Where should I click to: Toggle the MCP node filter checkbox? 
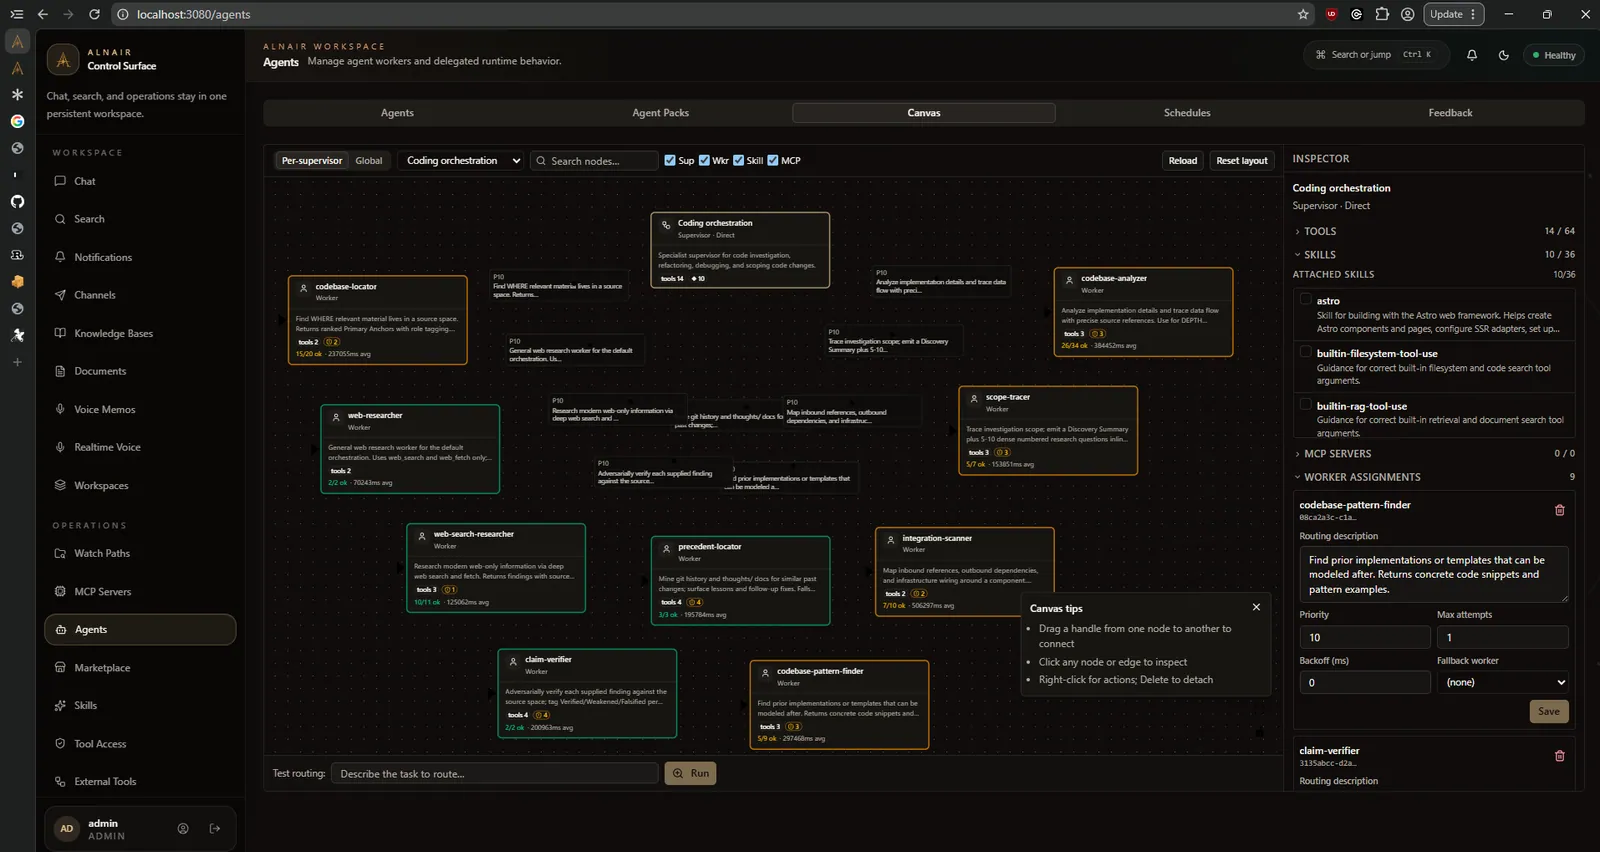click(773, 160)
